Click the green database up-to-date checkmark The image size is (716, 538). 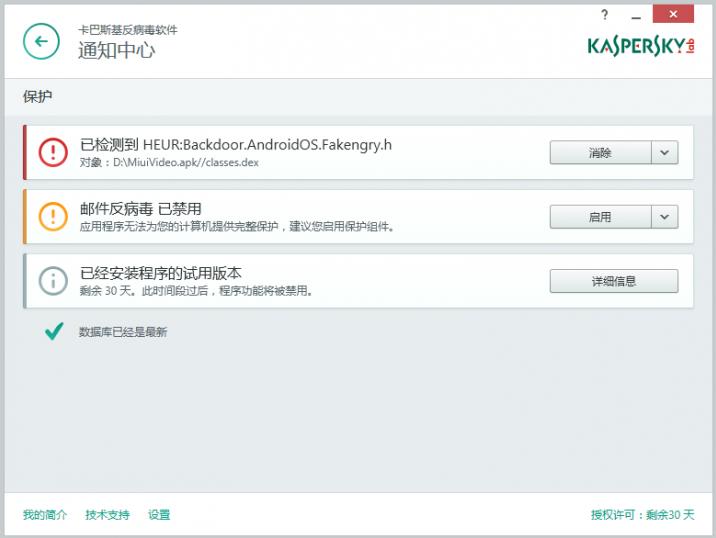pyautogui.click(x=54, y=331)
